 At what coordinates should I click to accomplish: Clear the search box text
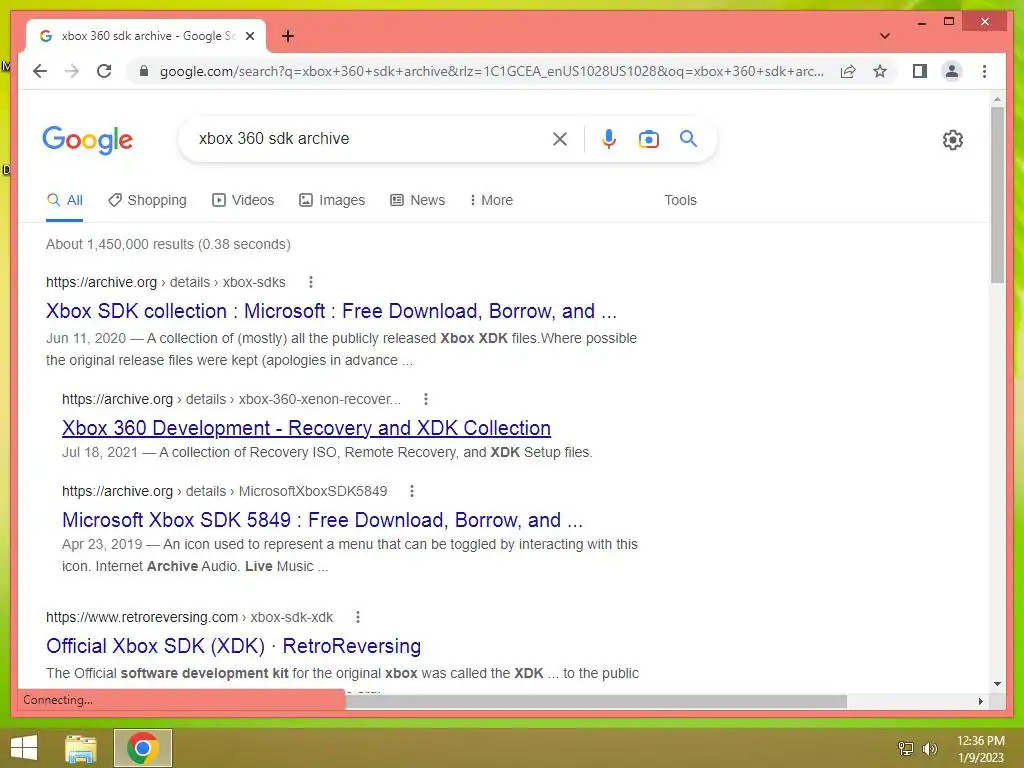tap(560, 138)
